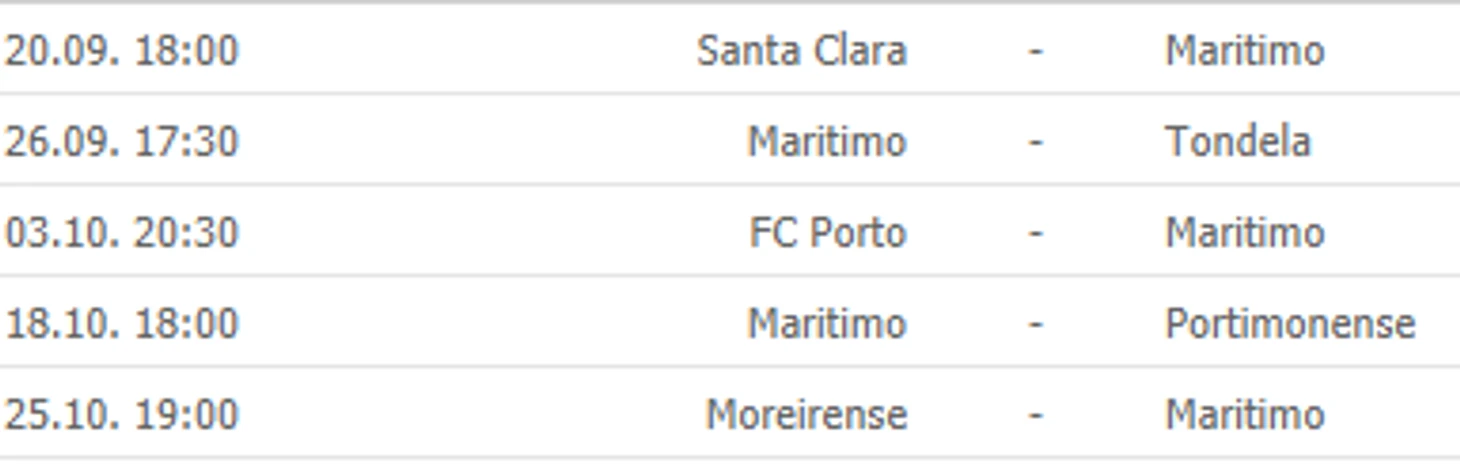Click score dash of Maritimo-Tondela match
Screen dimensions: 1460x466
[x=1035, y=141]
